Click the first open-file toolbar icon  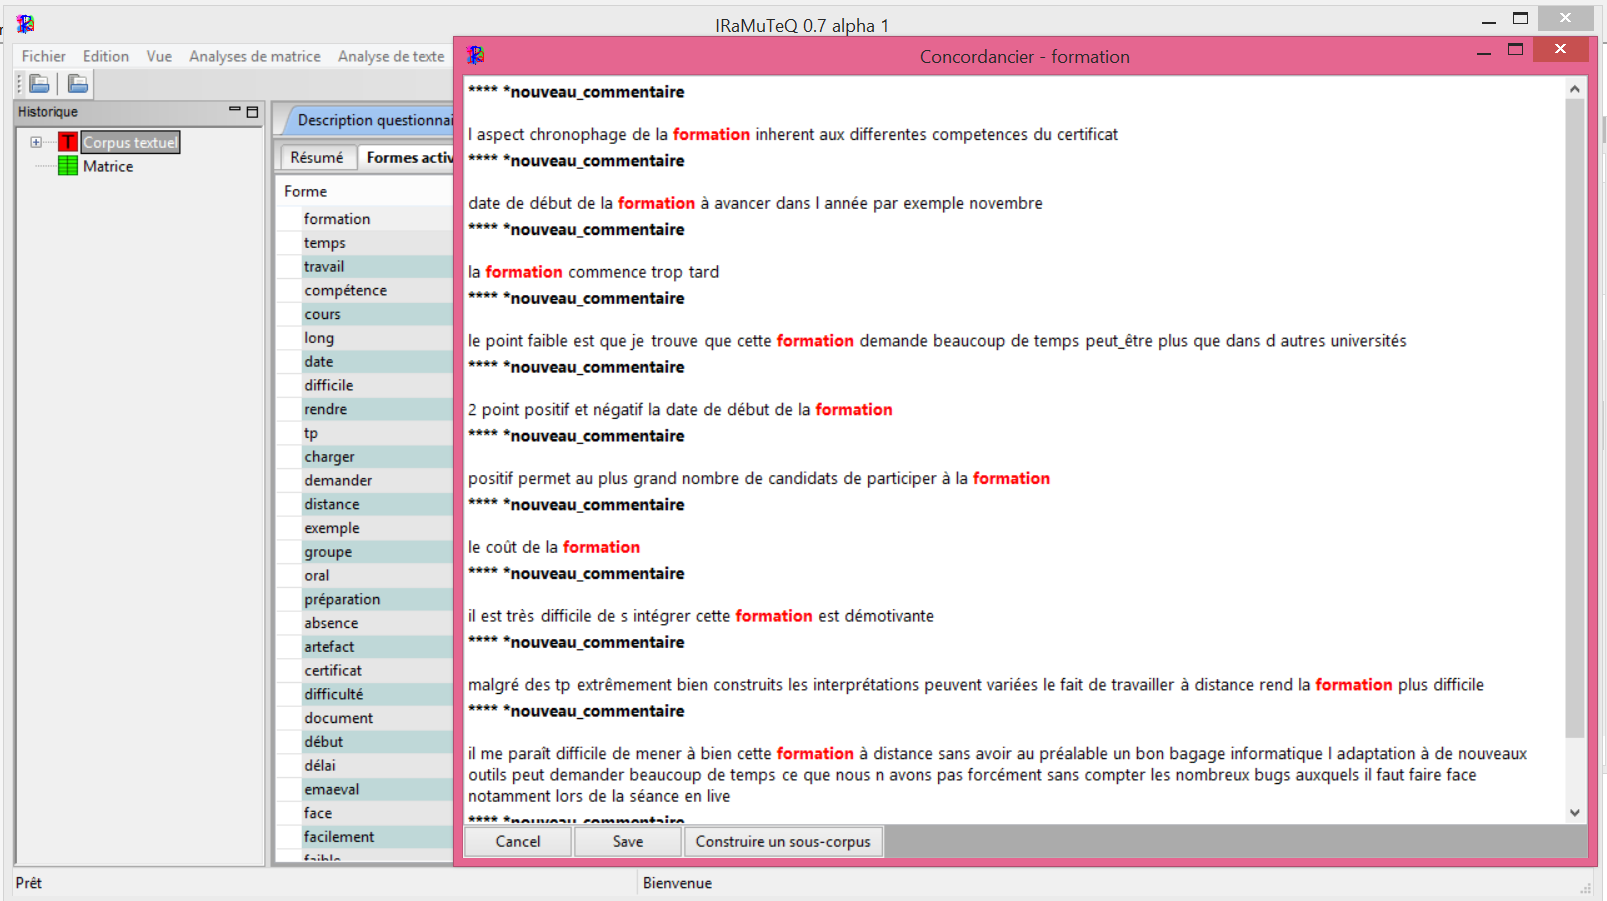(x=40, y=84)
